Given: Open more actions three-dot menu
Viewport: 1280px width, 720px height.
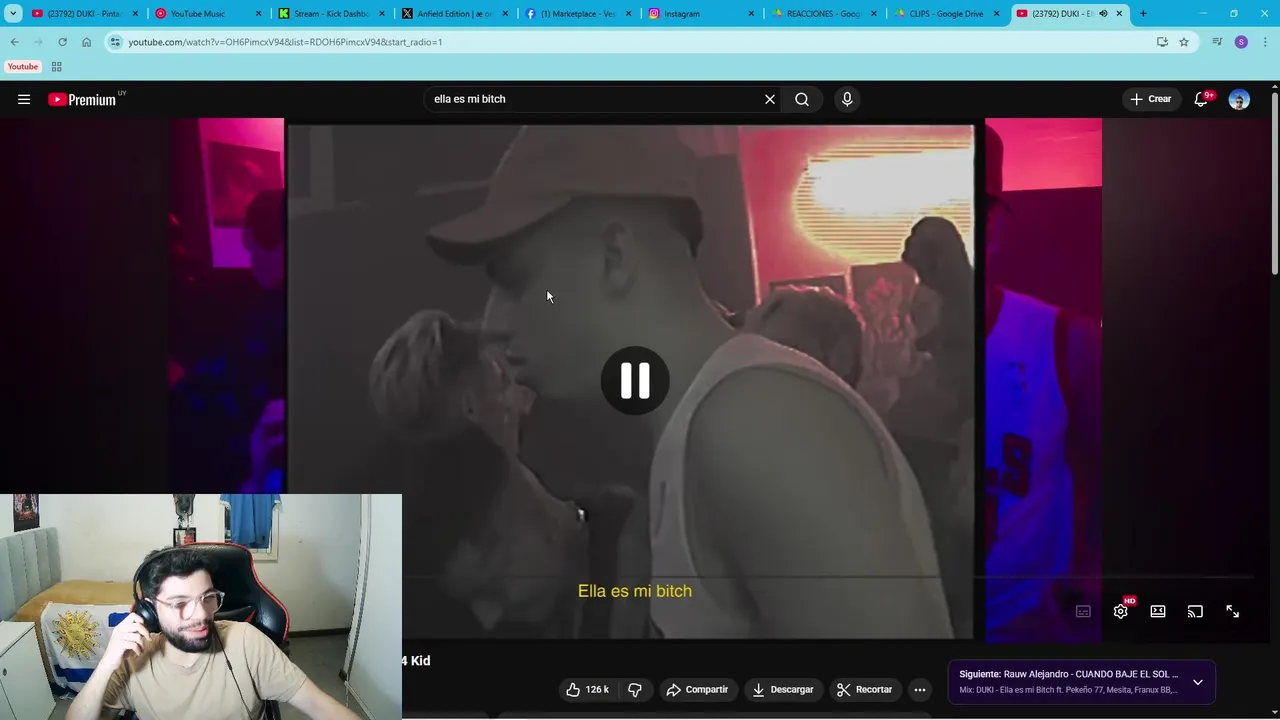Looking at the screenshot, I should (x=920, y=689).
